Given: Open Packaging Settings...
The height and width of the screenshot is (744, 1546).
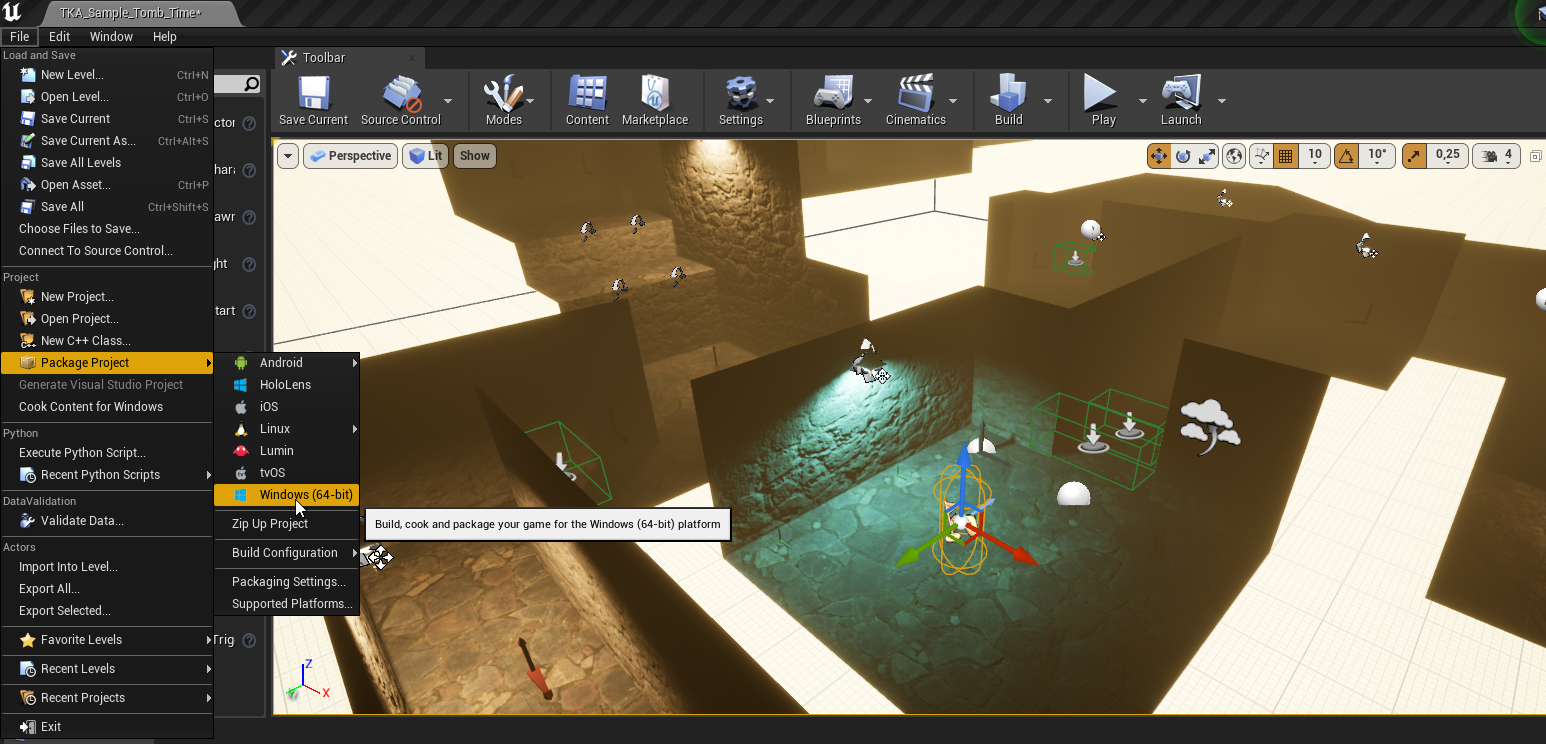Looking at the screenshot, I should [286, 582].
